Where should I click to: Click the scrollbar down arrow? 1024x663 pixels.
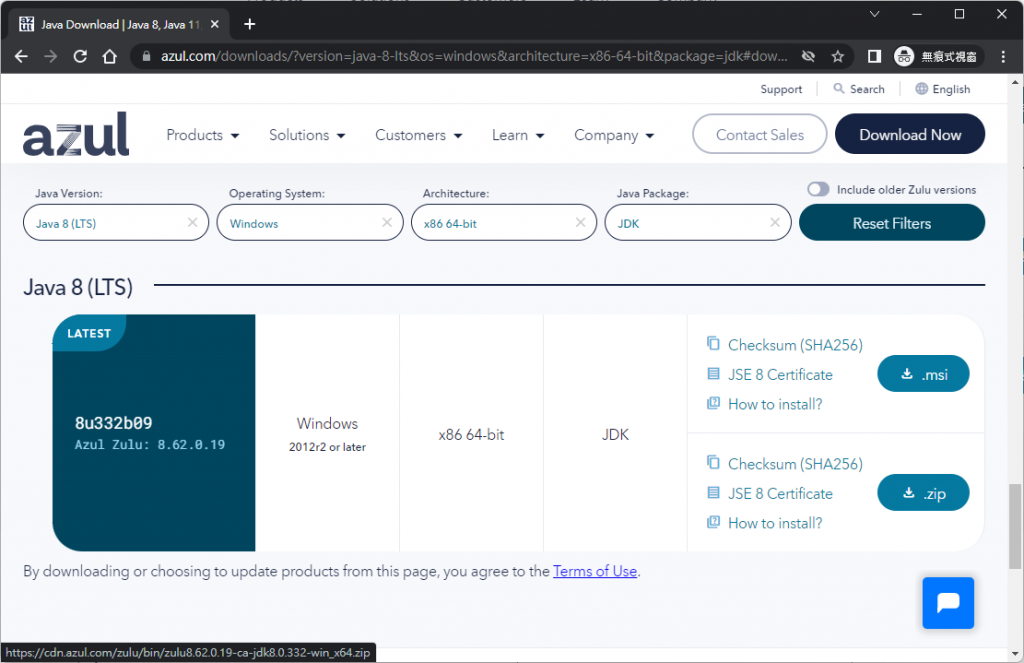(x=1014, y=653)
